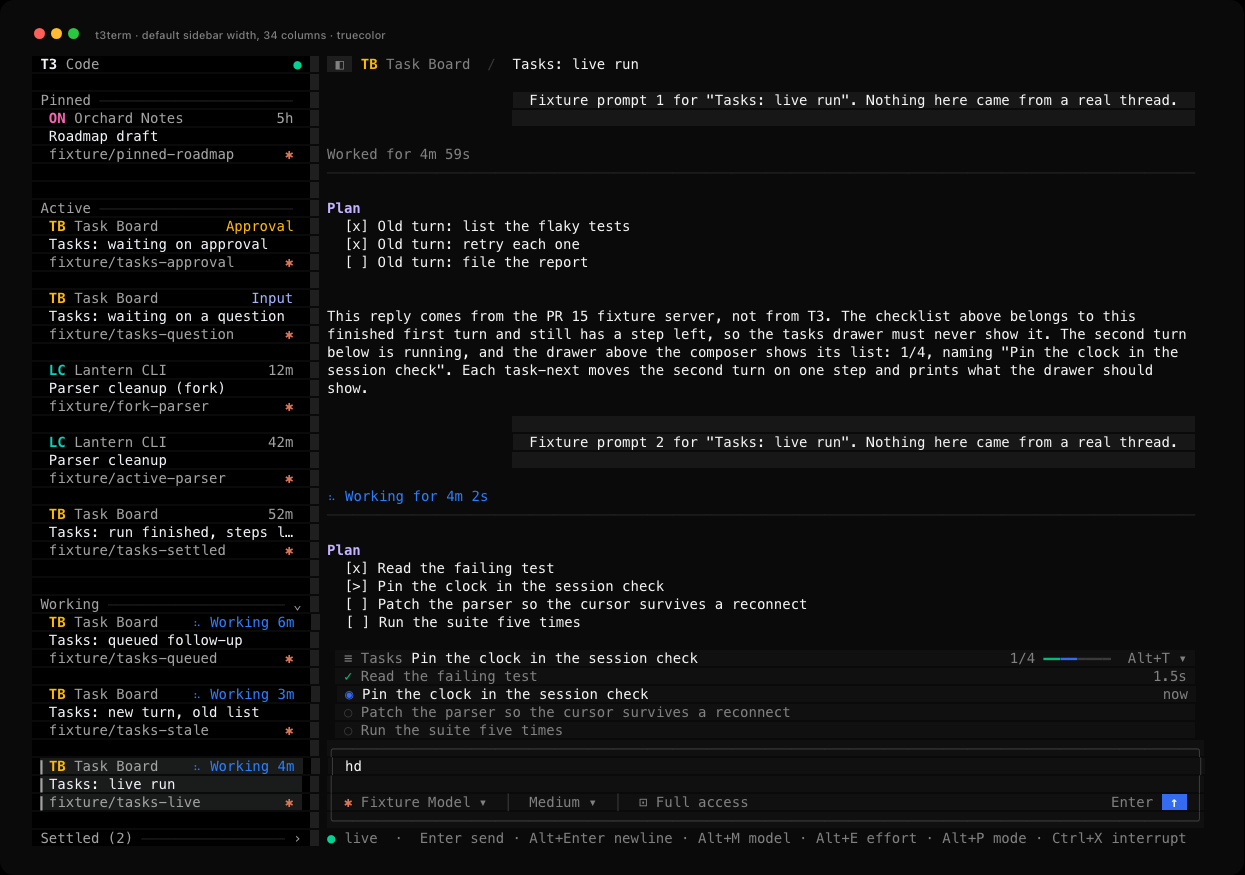Click the '1.5s' duration in the tasks drawer
This screenshot has width=1245, height=875.
(x=1170, y=676)
